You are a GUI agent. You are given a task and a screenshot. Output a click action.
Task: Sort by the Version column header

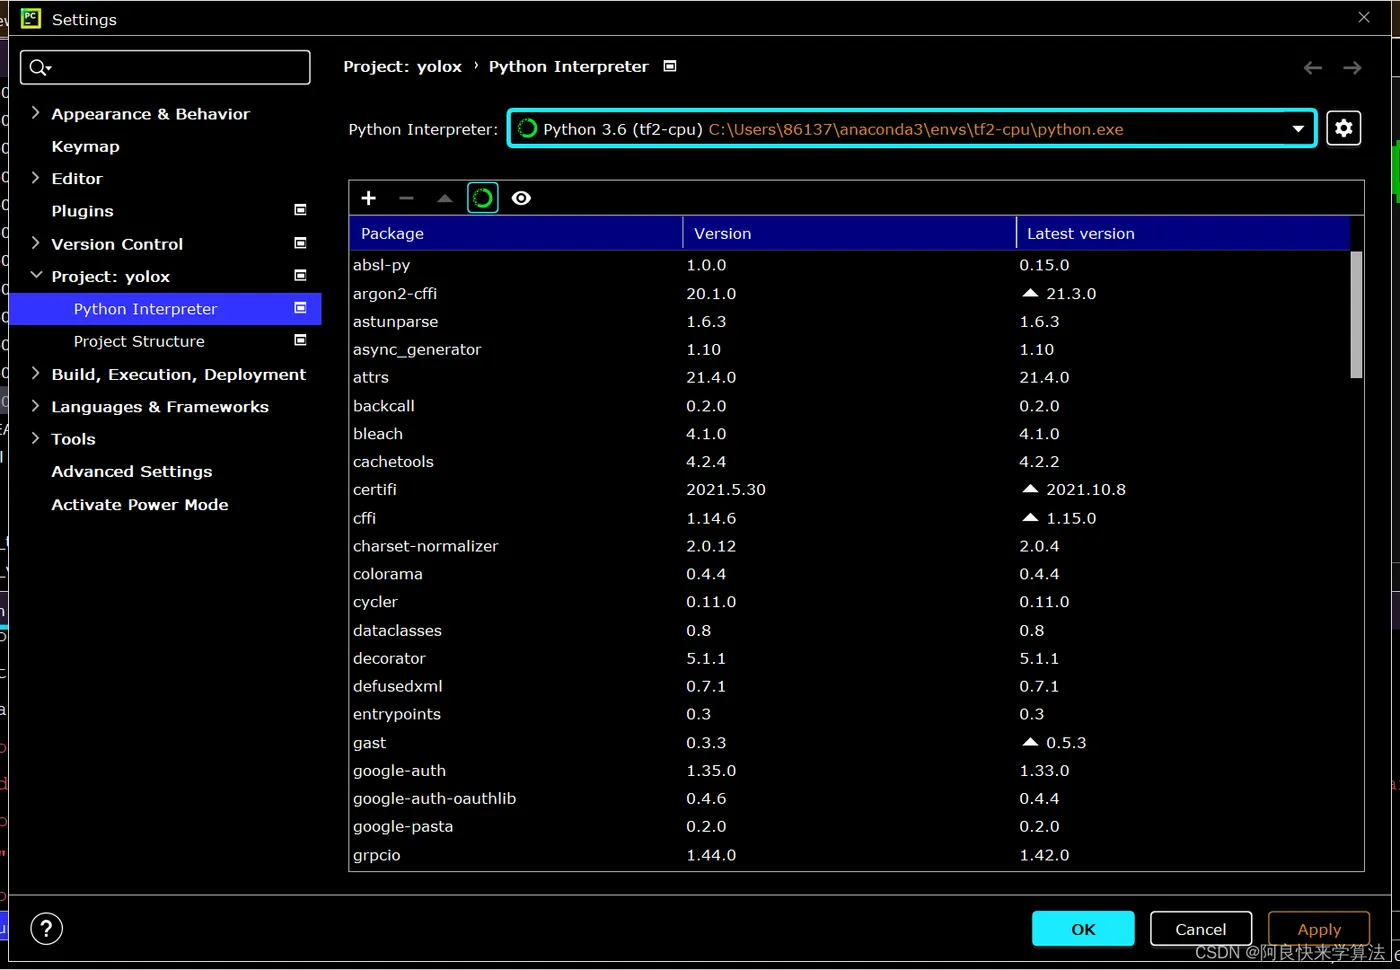849,233
